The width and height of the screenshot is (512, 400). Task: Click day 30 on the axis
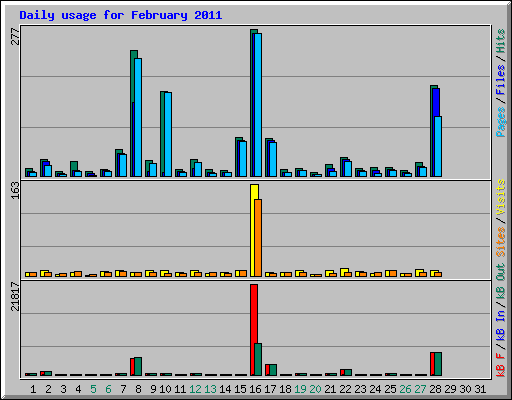pyautogui.click(x=465, y=389)
